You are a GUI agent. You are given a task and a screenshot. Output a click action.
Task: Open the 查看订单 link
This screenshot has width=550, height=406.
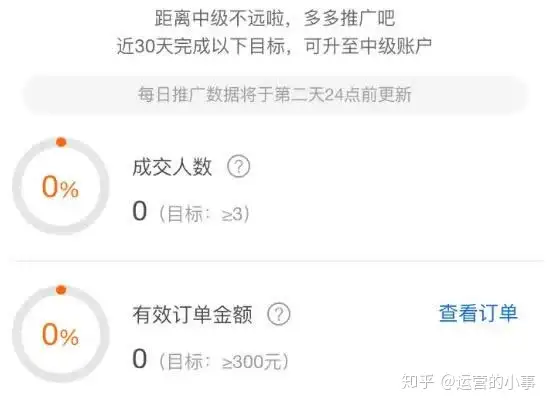click(478, 313)
